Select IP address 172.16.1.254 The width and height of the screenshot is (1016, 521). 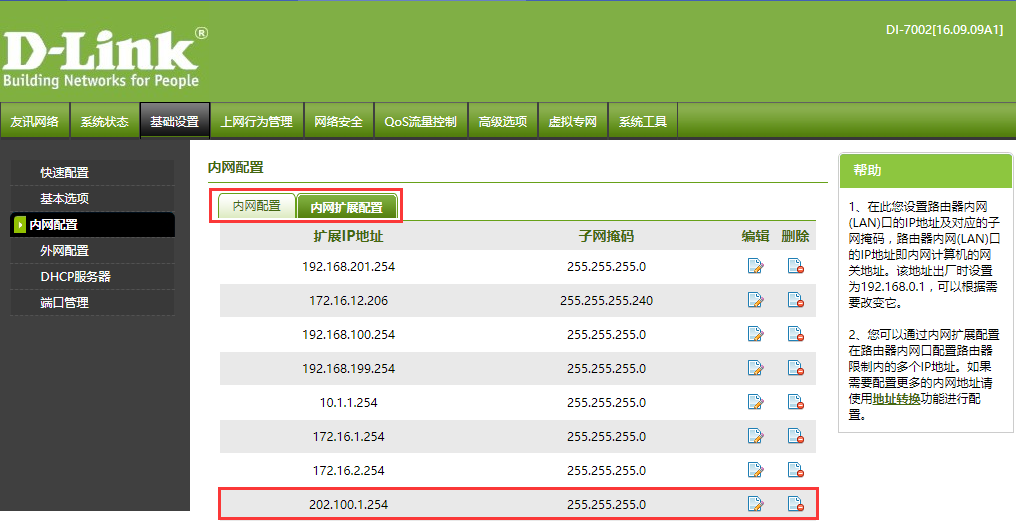[349, 436]
